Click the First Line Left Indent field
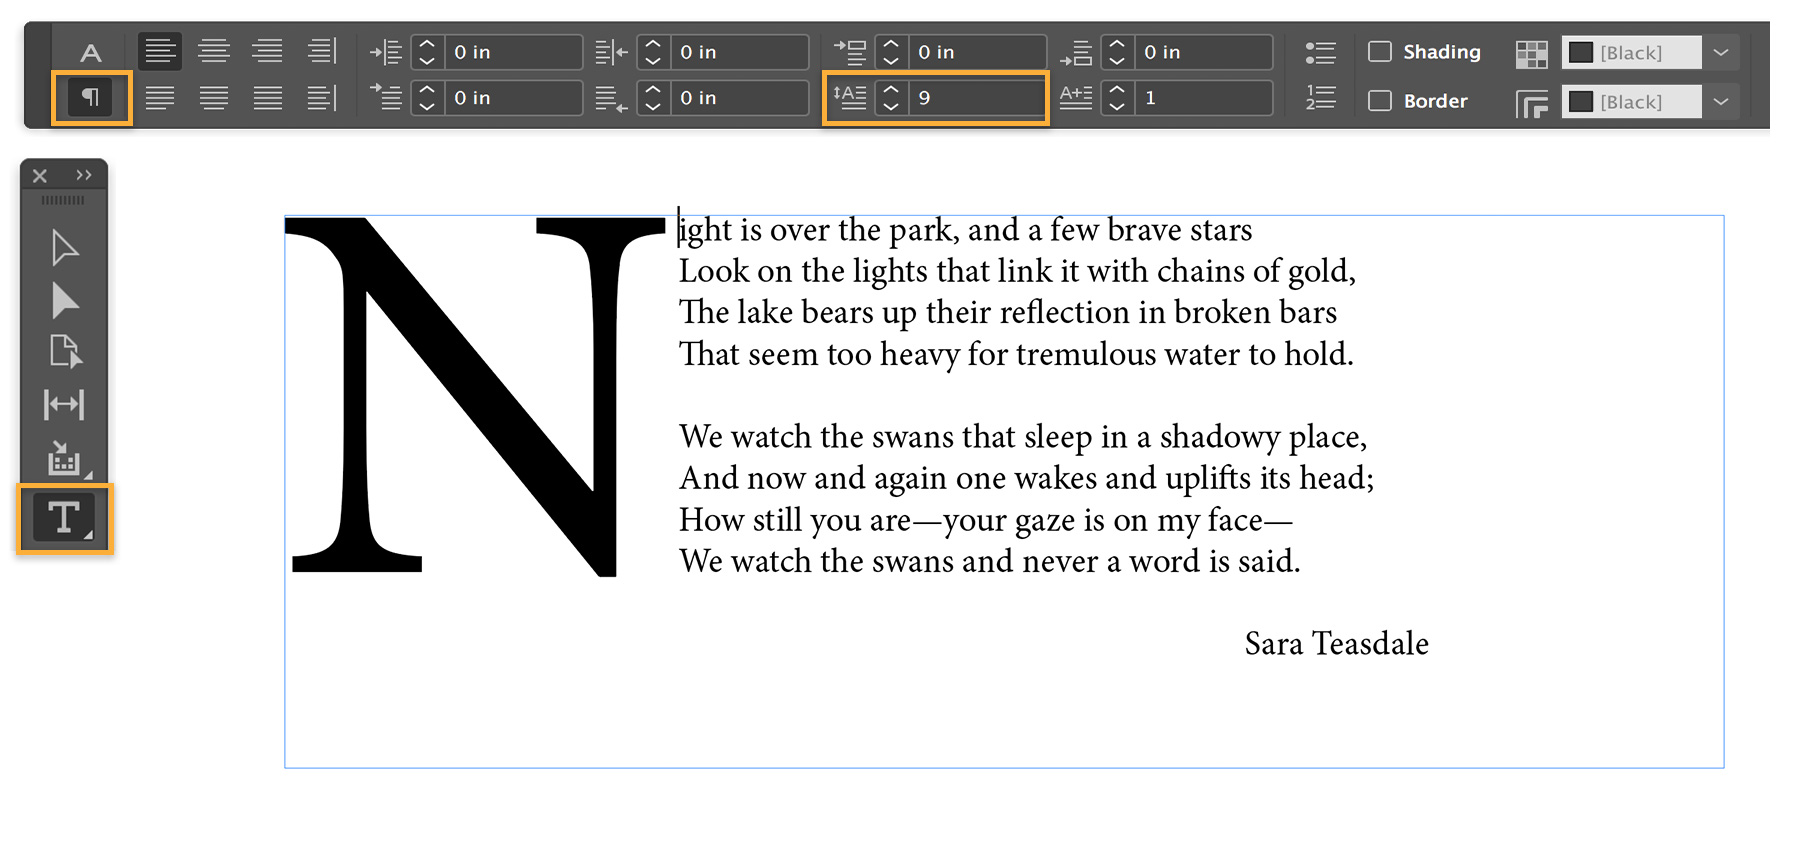 [x=512, y=98]
